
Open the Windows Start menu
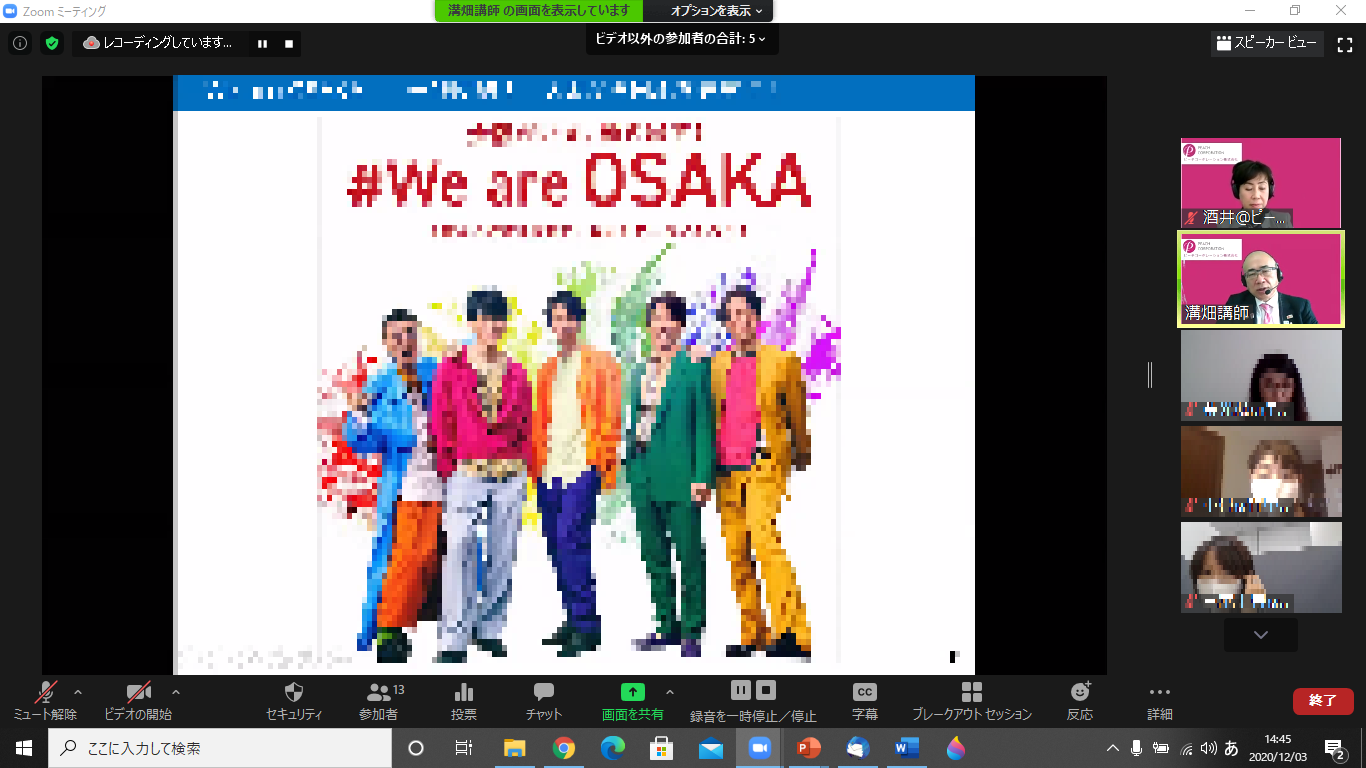click(24, 748)
